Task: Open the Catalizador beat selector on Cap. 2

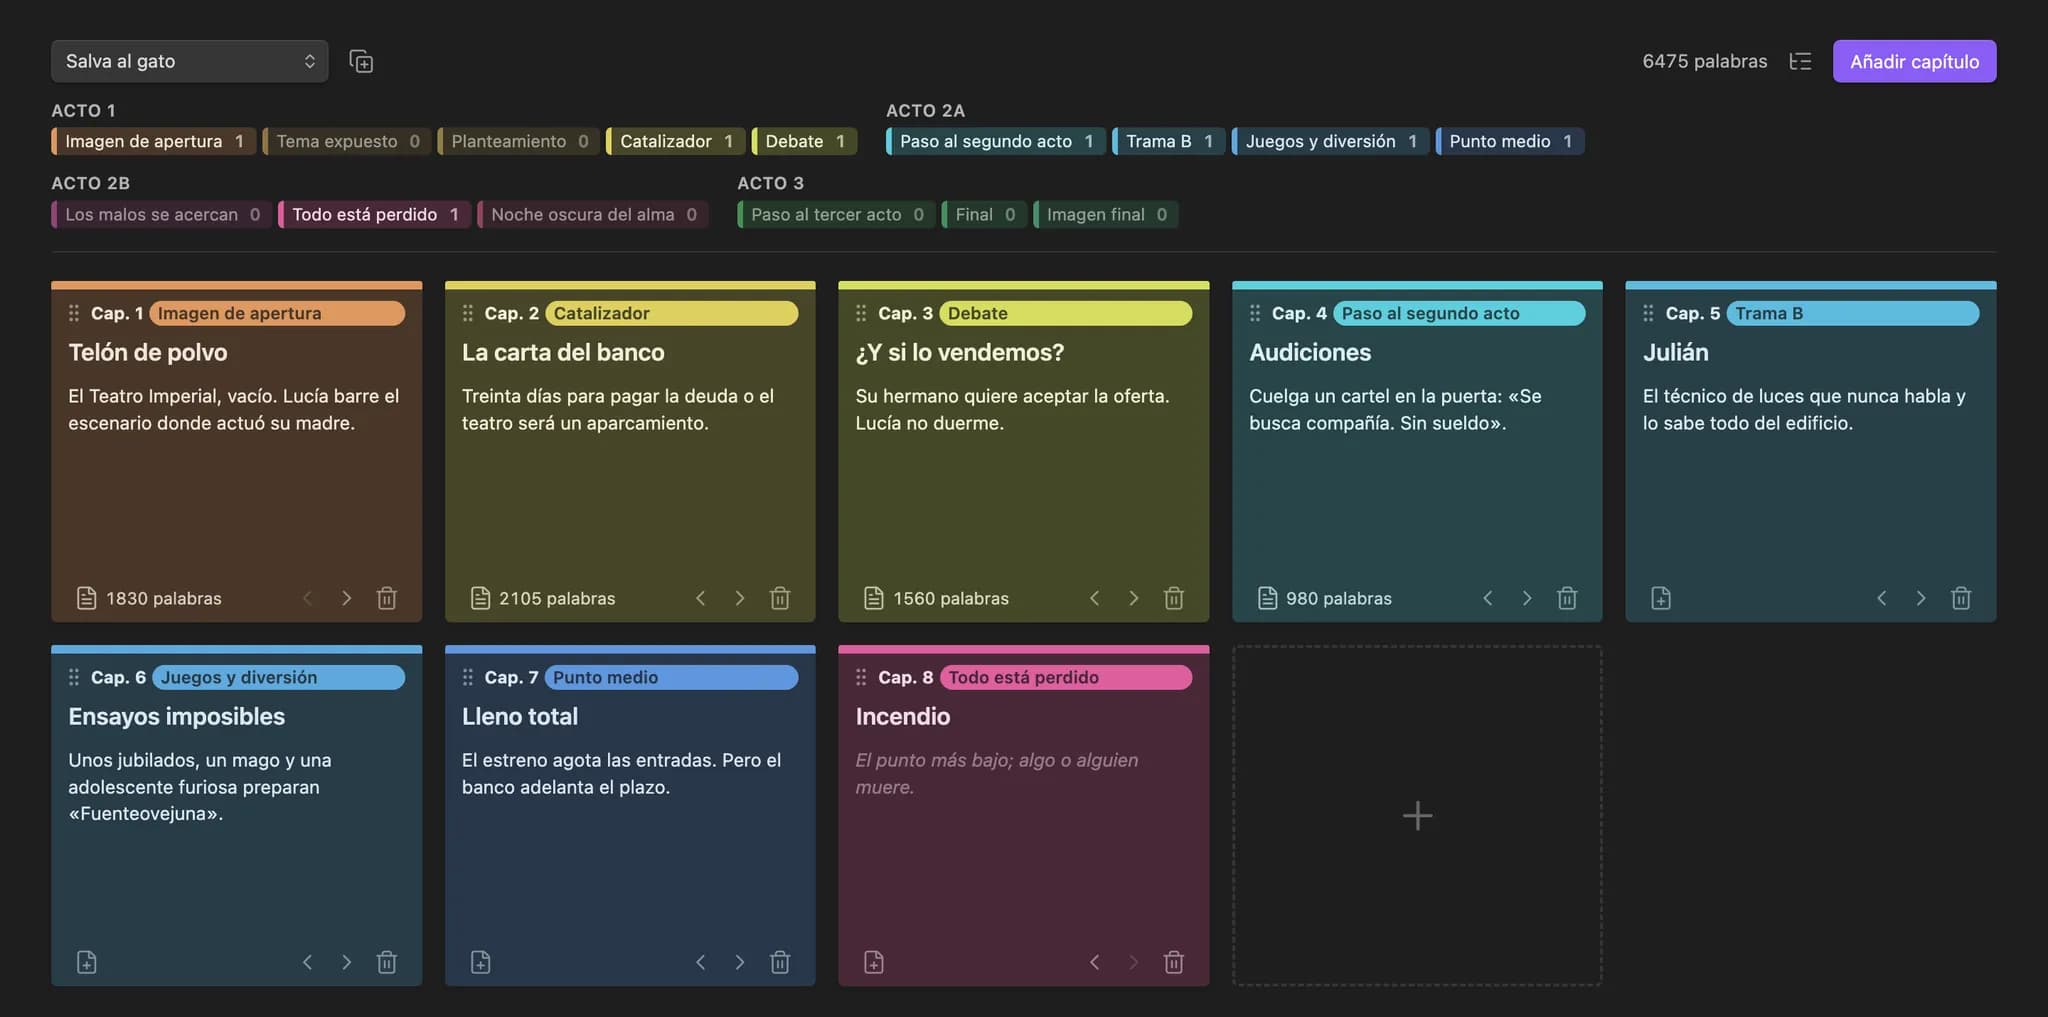Action: tap(671, 313)
